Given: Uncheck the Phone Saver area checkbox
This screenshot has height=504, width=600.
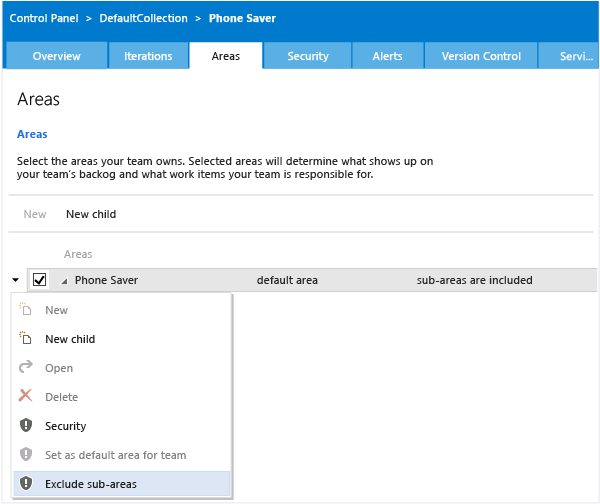Looking at the screenshot, I should 39,280.
